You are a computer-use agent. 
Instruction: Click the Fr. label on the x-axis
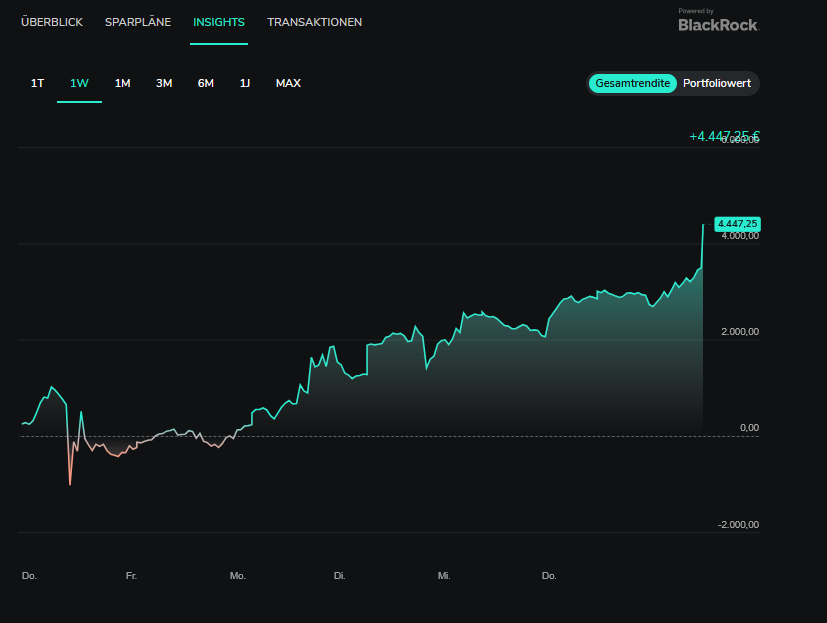point(131,576)
